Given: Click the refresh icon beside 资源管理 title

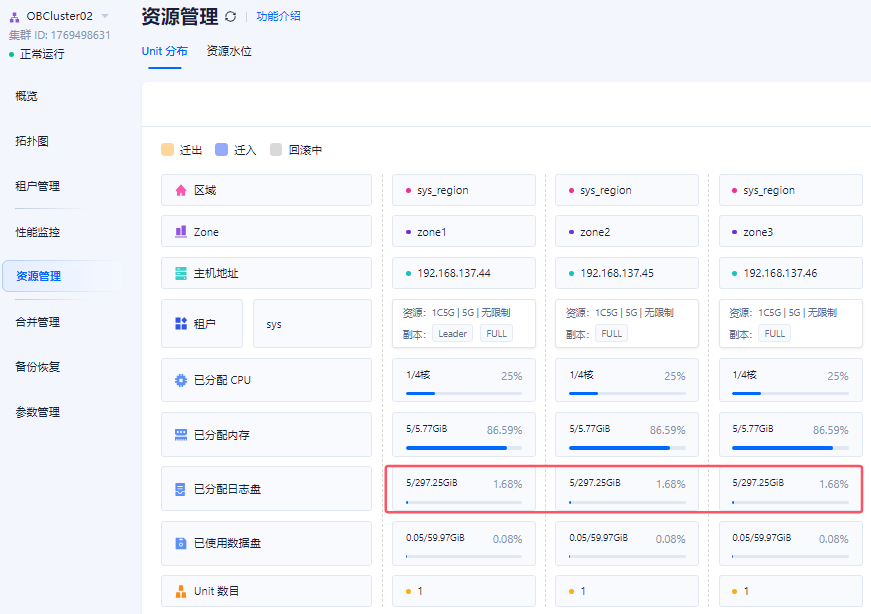Looking at the screenshot, I should point(231,17).
